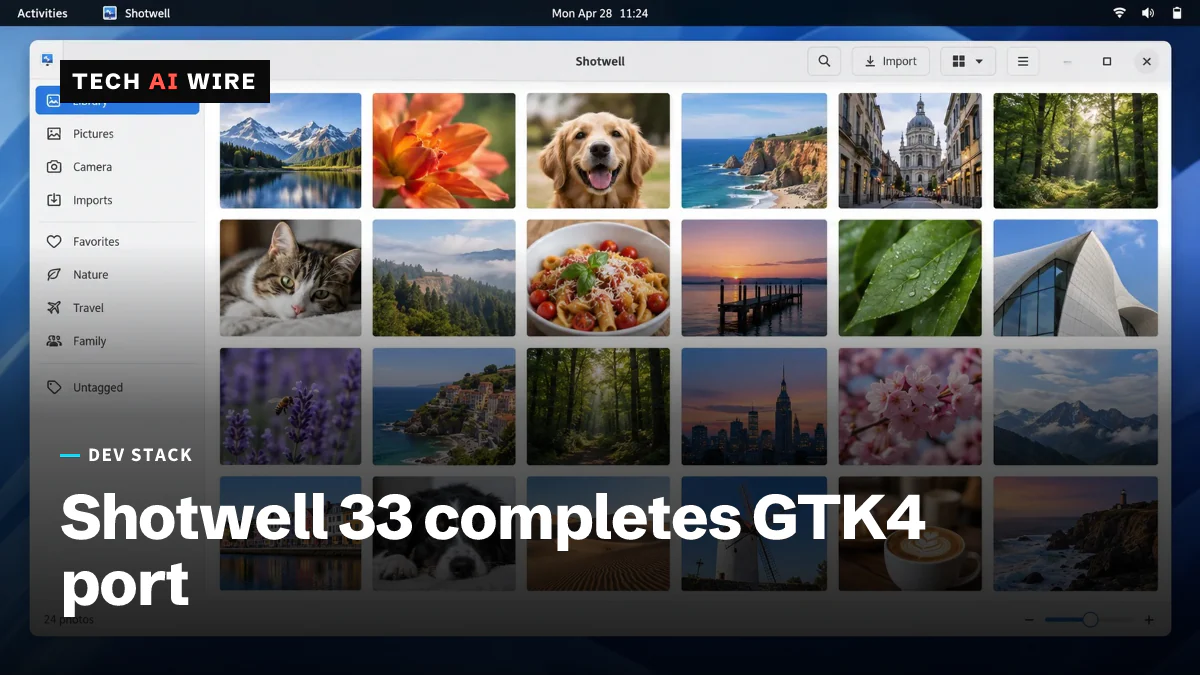Open the dark forest path photo
This screenshot has height=675, width=1200.
click(x=598, y=406)
